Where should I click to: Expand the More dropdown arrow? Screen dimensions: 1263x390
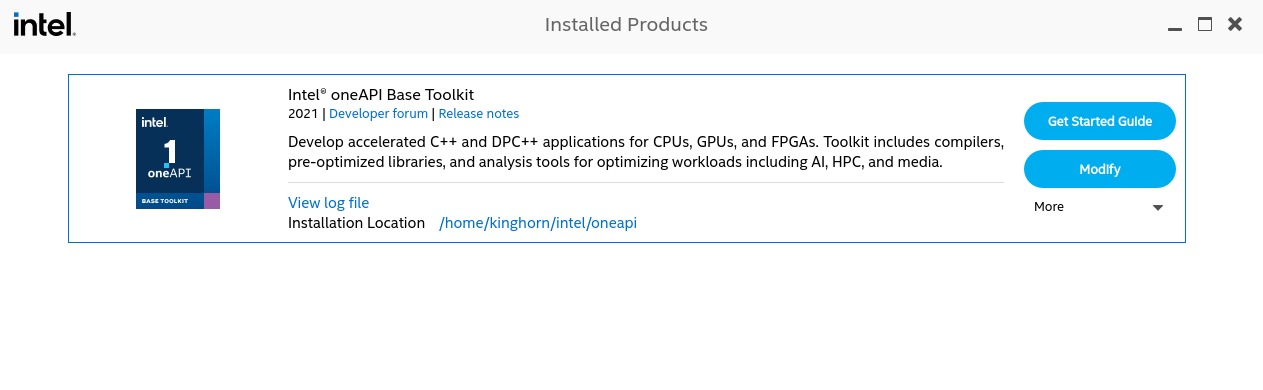[1158, 208]
